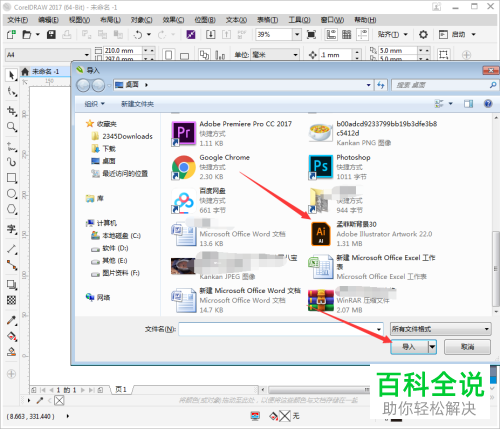Click the search 桌面 field
The height and width of the screenshot is (429, 500).
point(445,85)
